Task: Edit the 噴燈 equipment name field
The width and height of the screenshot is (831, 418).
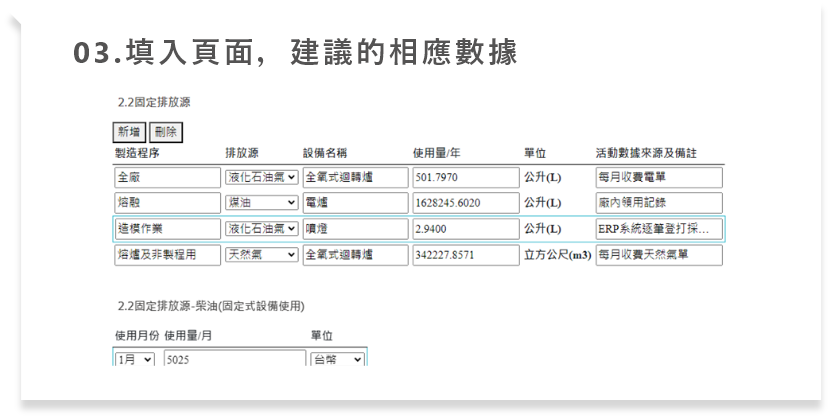Action: pyautogui.click(x=356, y=229)
